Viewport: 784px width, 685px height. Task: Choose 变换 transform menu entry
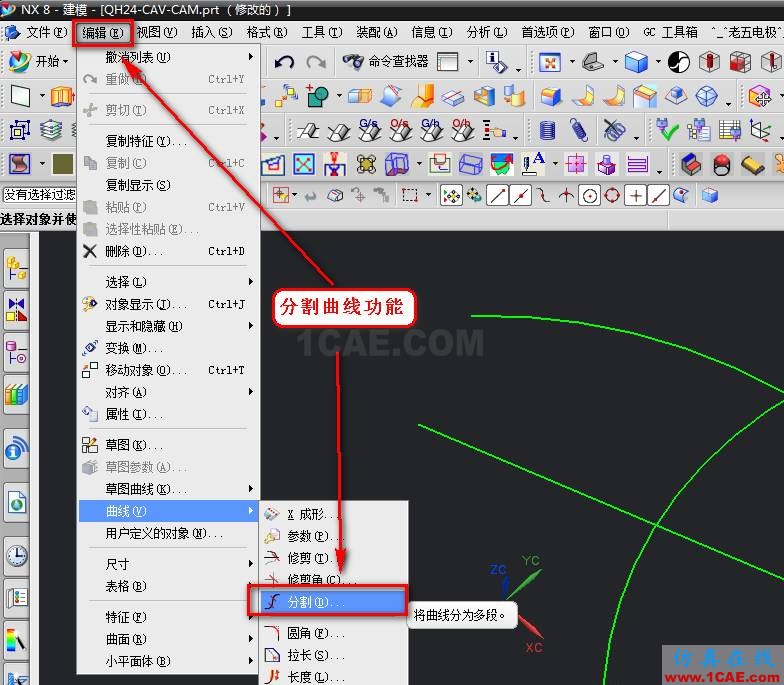click(x=168, y=348)
